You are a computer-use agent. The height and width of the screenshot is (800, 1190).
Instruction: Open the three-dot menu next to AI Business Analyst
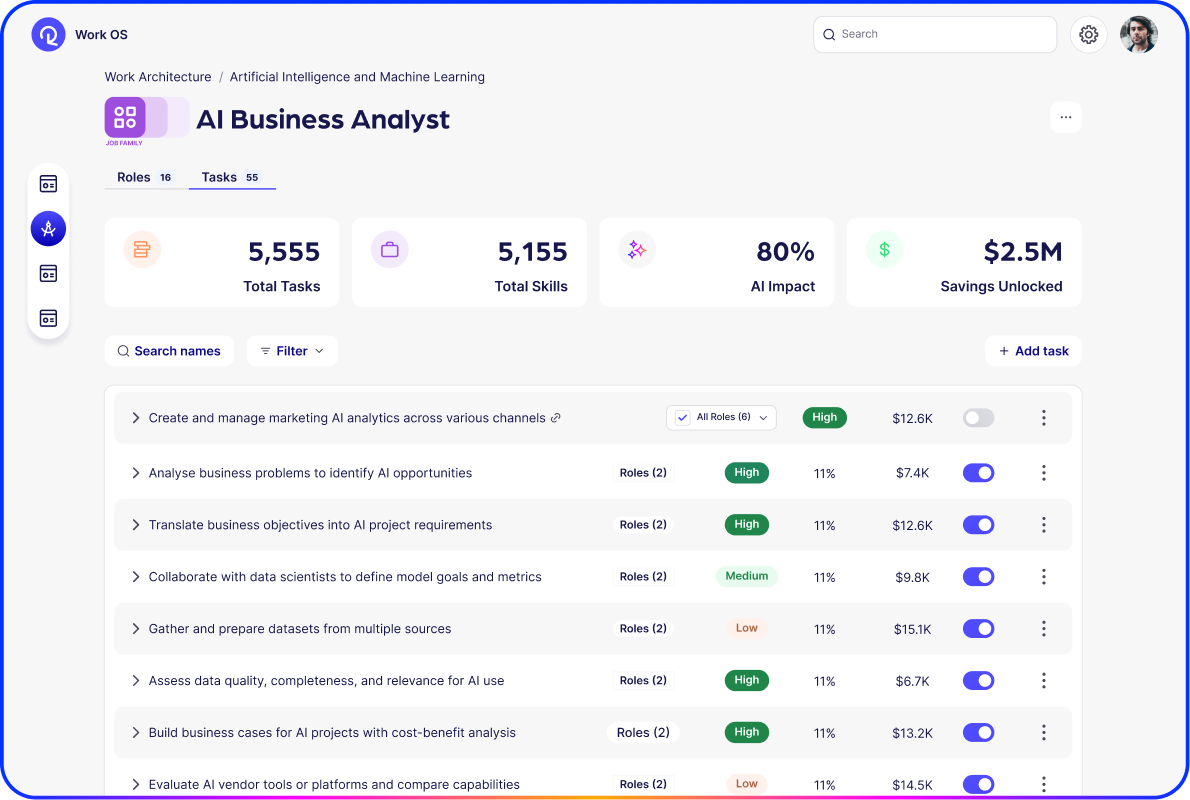point(1065,117)
